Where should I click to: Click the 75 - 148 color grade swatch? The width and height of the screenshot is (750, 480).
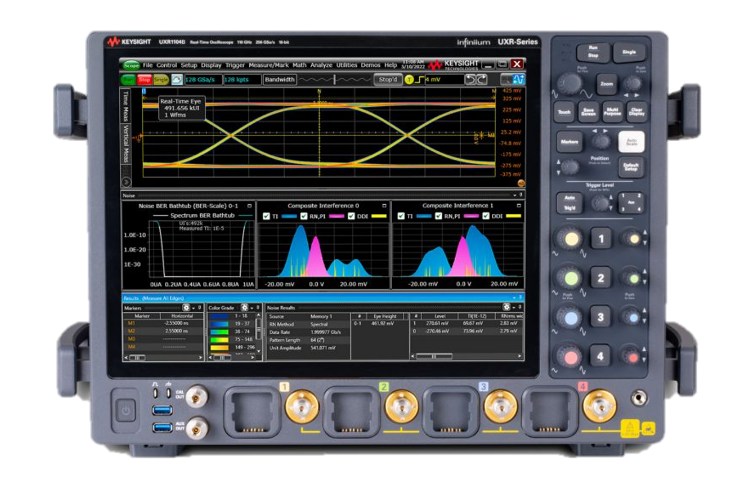(x=220, y=339)
